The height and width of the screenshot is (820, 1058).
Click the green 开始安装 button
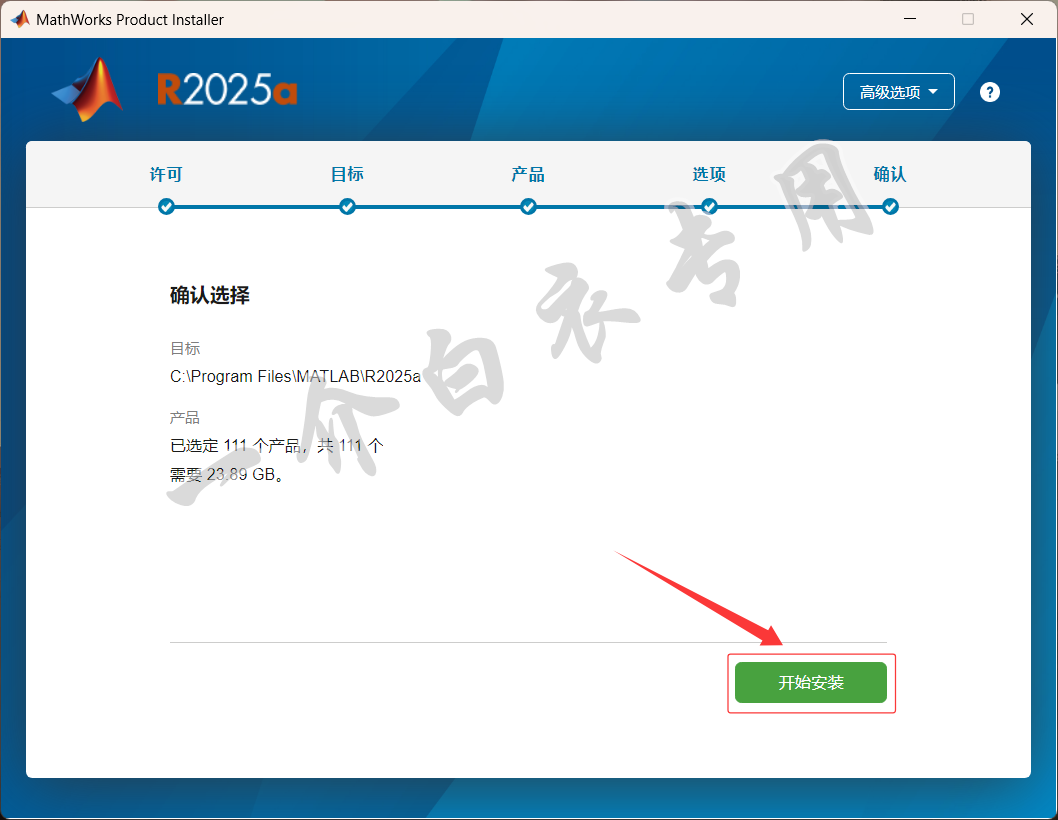coord(811,682)
